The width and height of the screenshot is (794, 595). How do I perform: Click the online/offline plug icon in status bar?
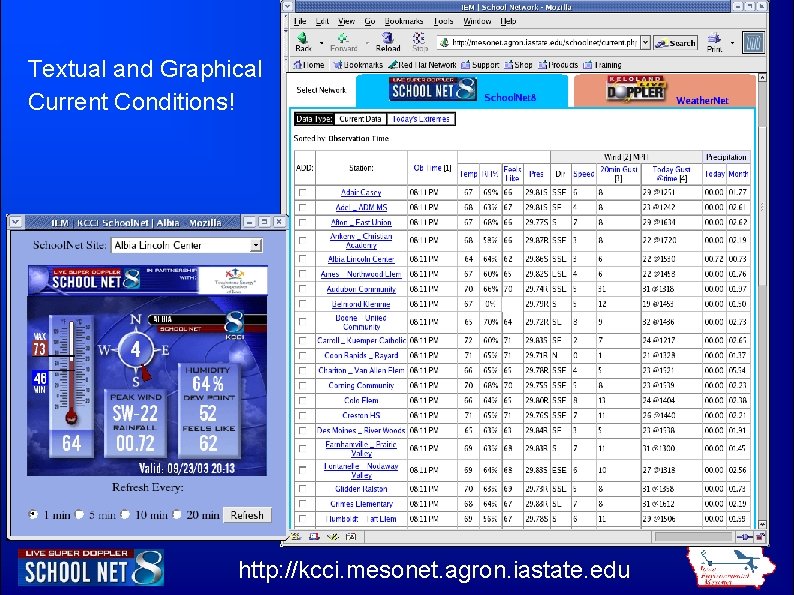click(x=744, y=537)
